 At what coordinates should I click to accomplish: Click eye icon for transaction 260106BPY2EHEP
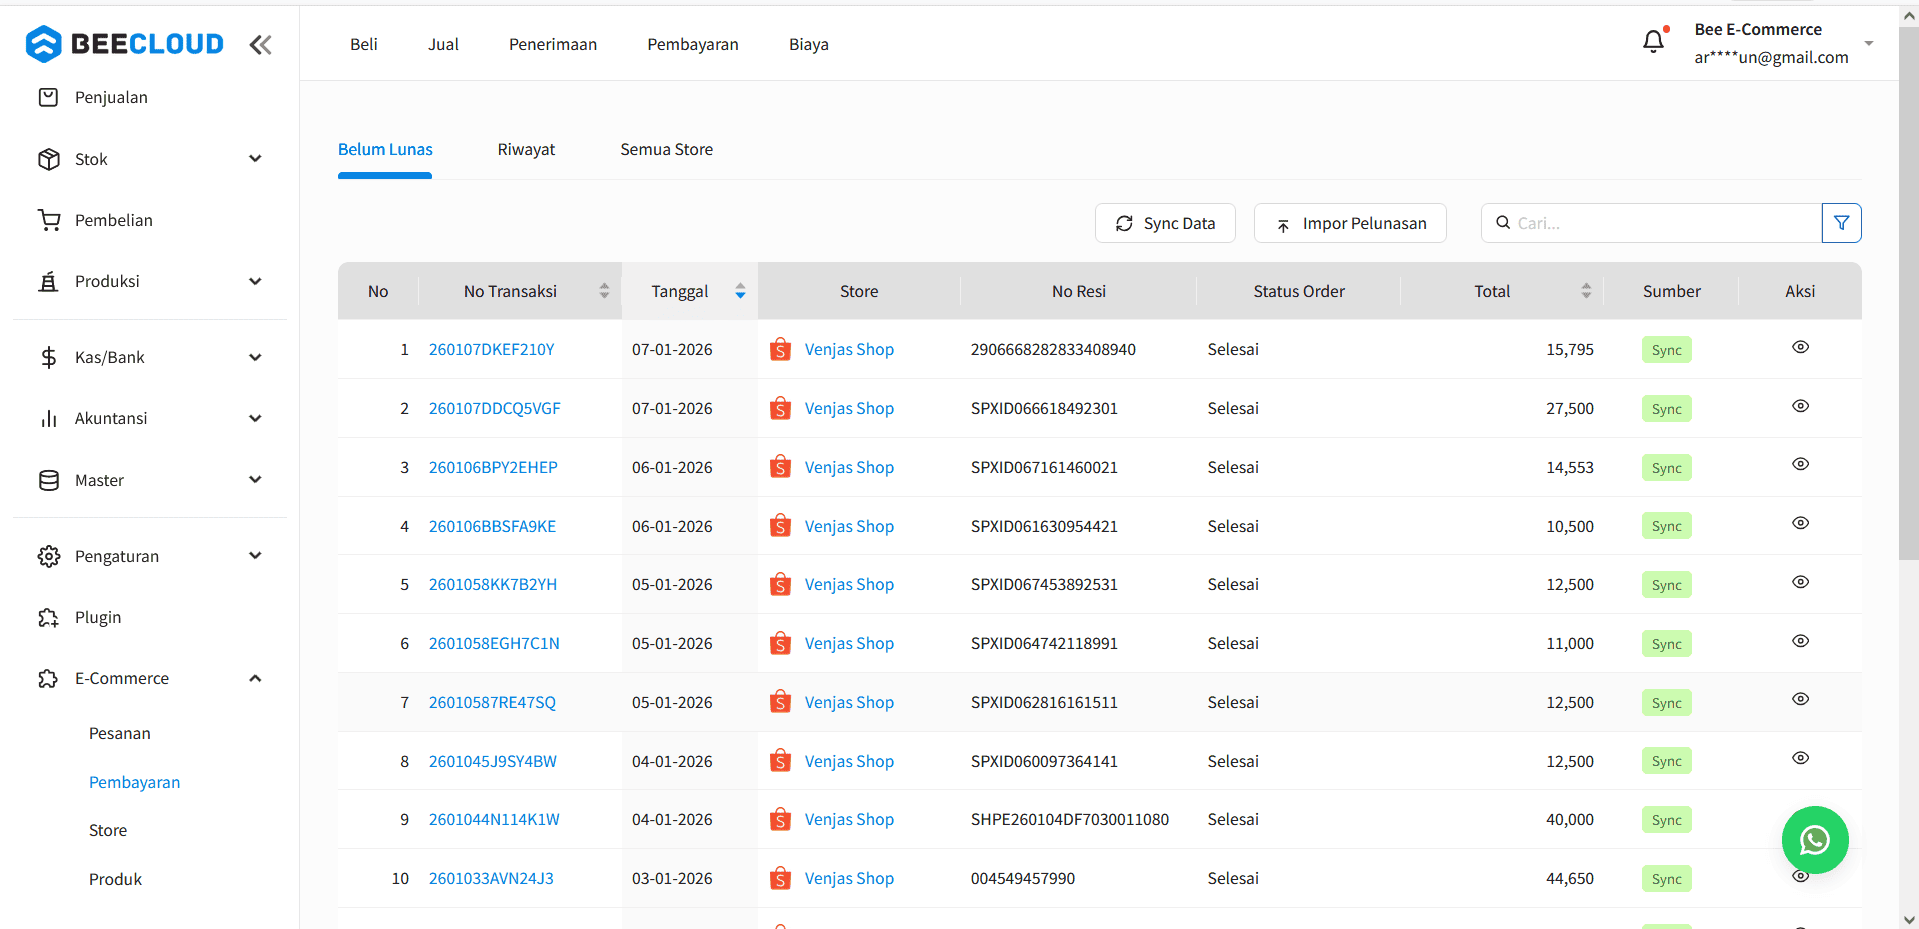(x=1800, y=464)
